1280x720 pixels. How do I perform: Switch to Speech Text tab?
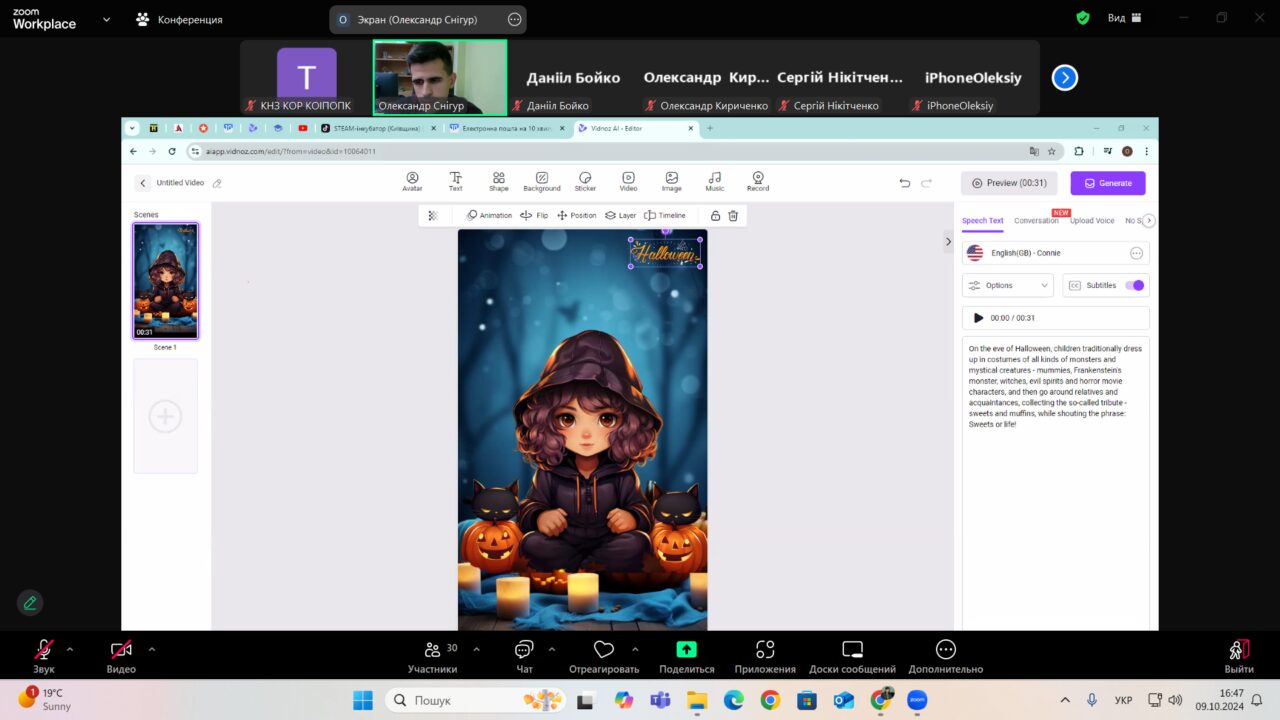click(982, 221)
